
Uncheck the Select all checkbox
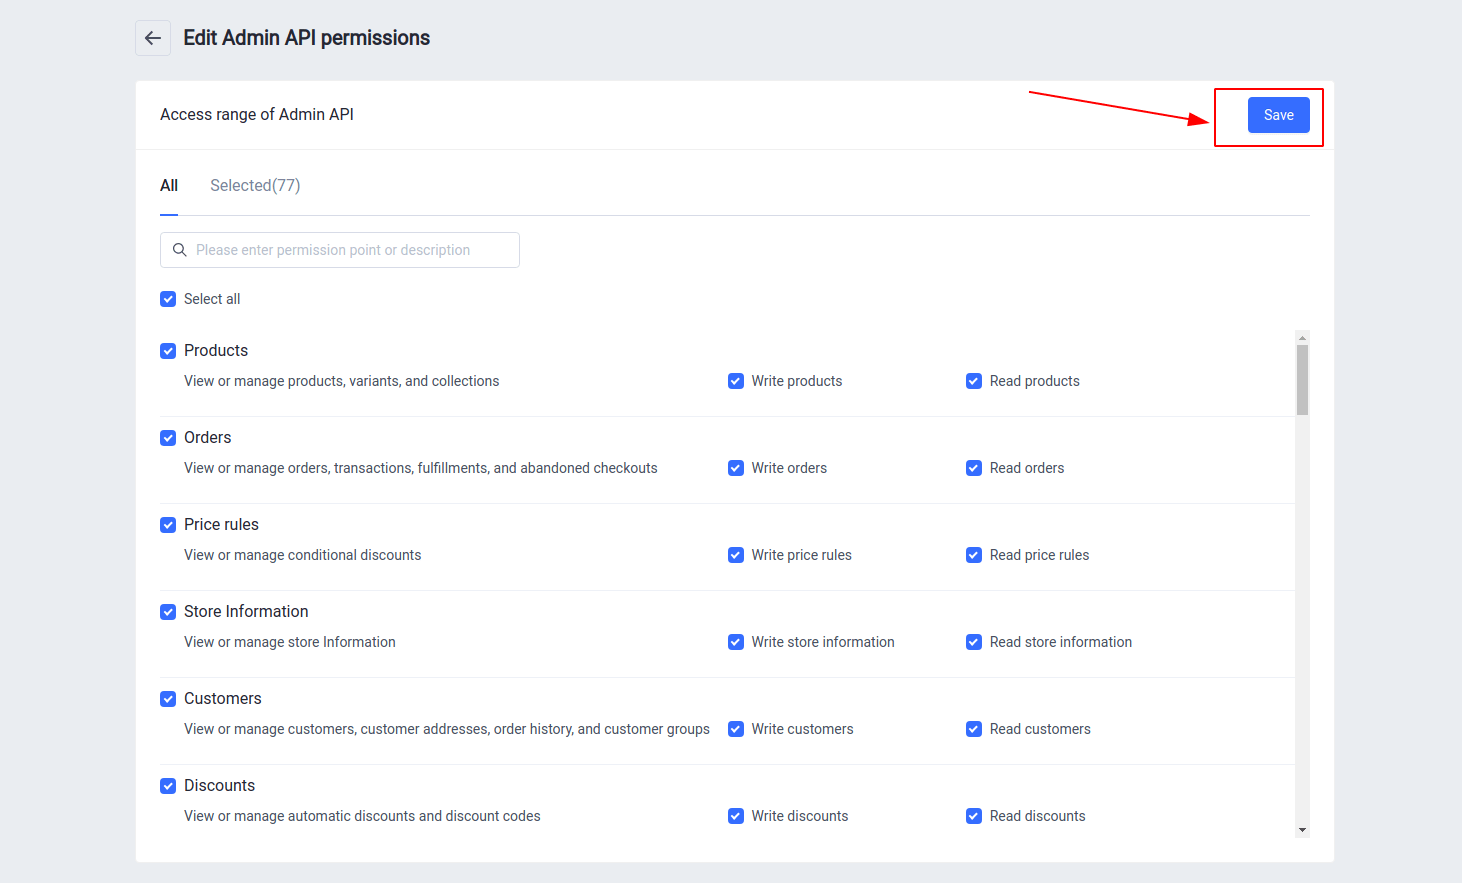point(168,299)
